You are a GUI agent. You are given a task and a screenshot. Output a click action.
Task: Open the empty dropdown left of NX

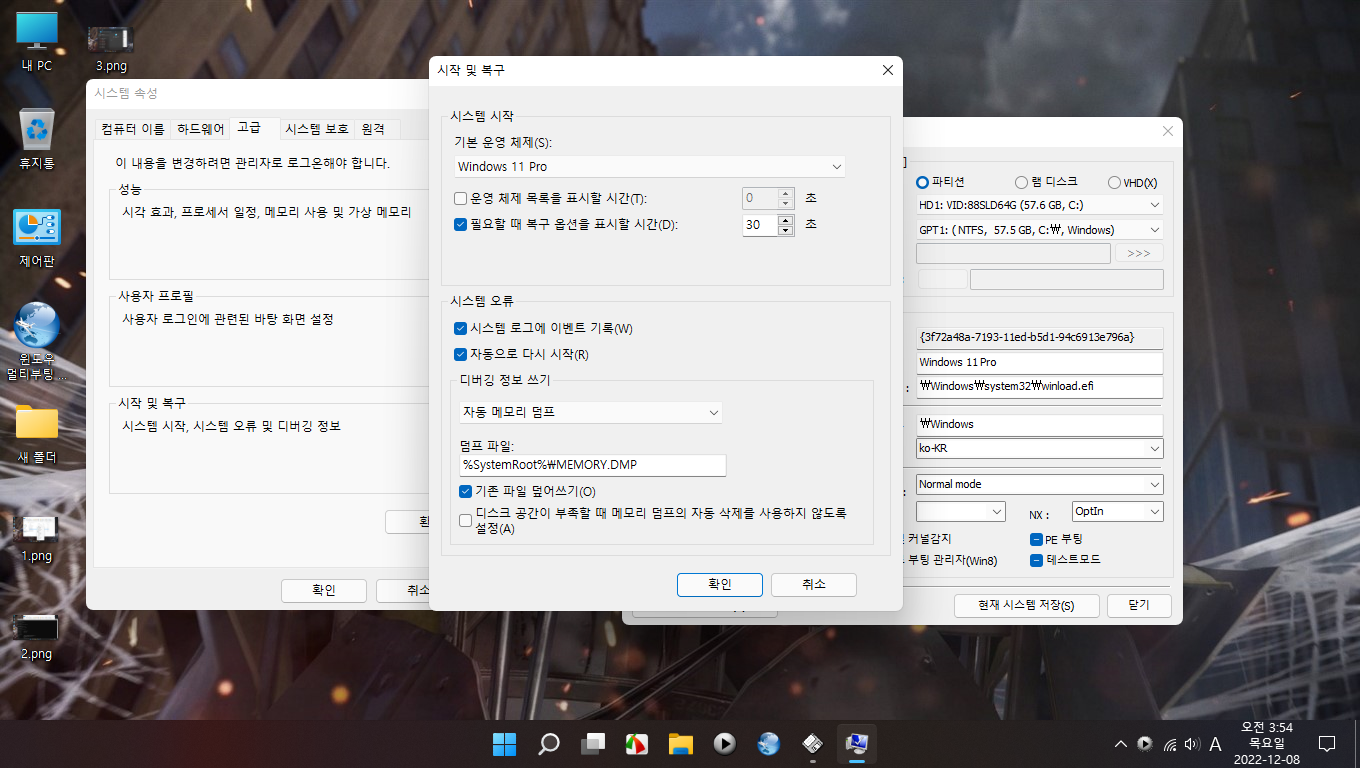[960, 511]
